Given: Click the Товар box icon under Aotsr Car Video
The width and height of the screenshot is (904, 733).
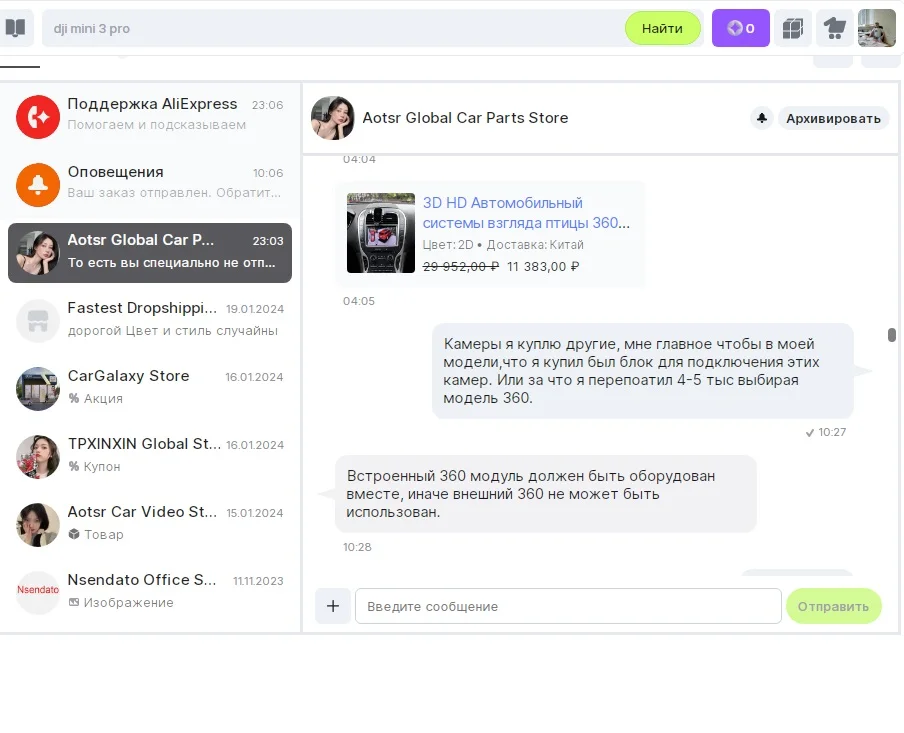Looking at the screenshot, I should tap(74, 534).
